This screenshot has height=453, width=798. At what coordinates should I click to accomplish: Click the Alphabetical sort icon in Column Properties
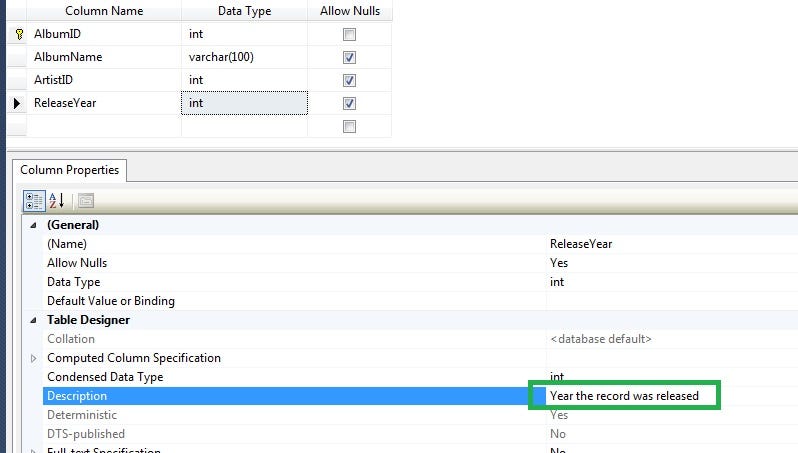click(56, 201)
